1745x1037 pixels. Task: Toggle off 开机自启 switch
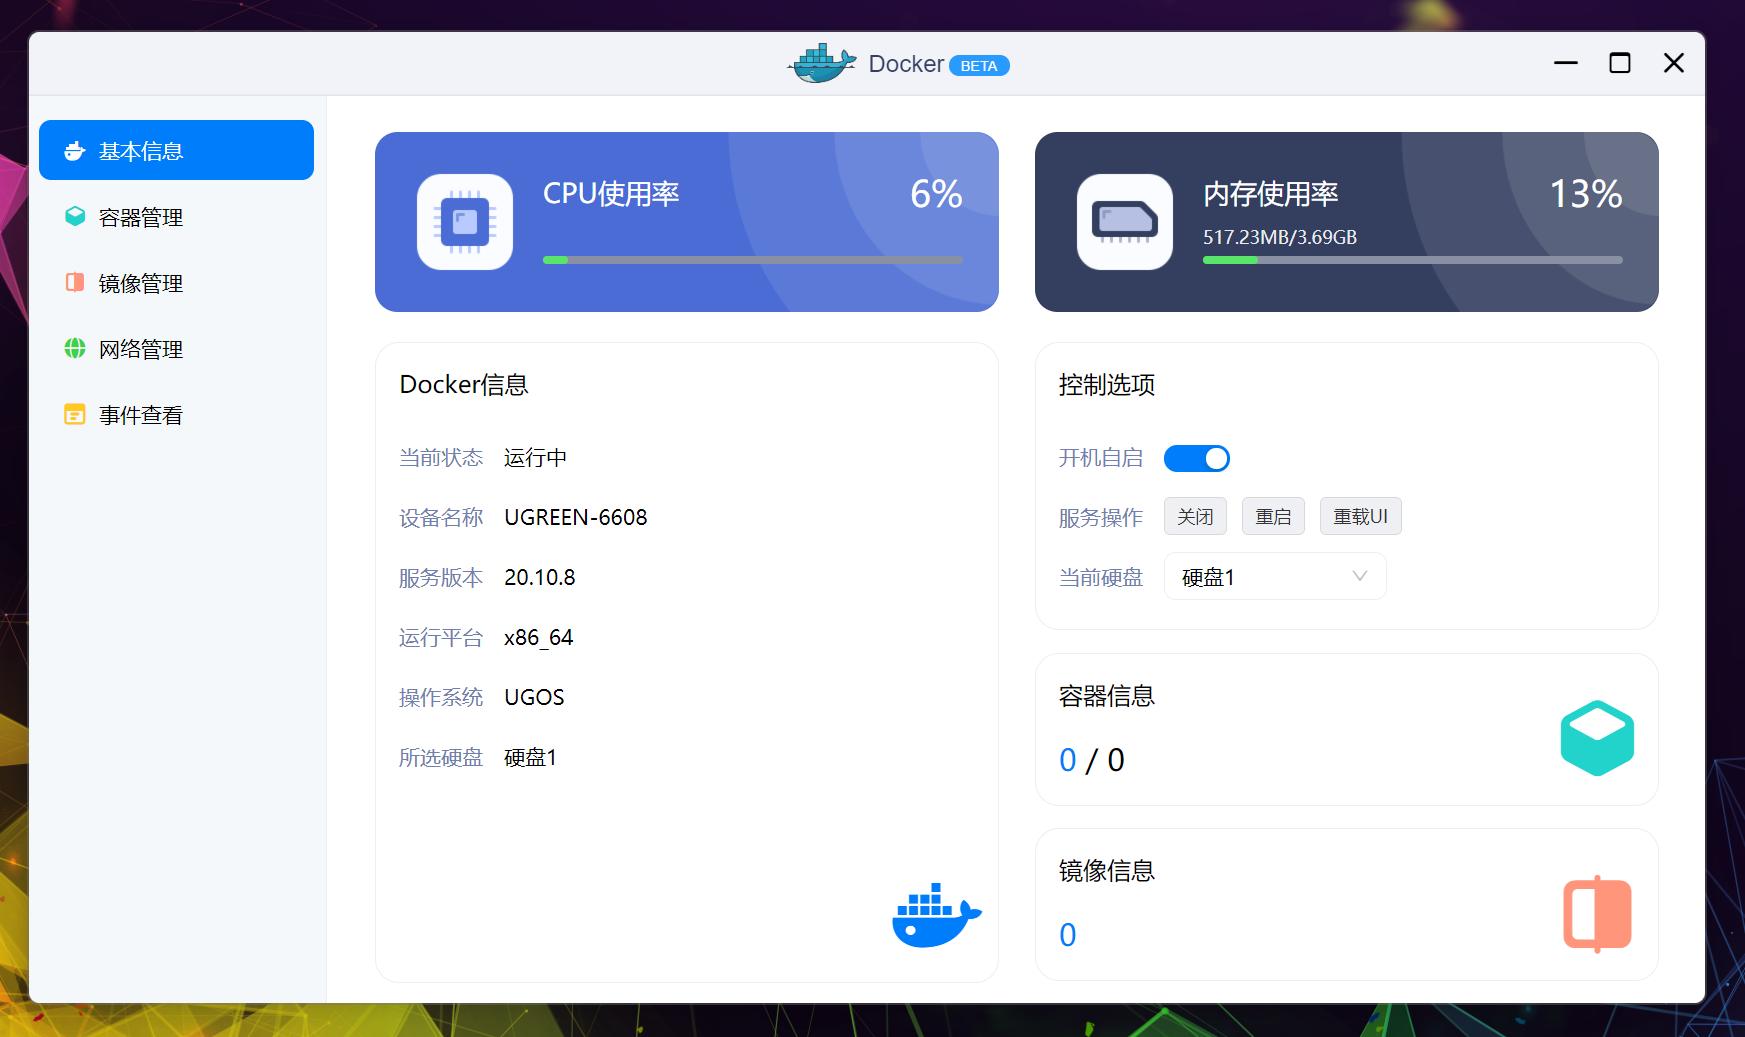pyautogui.click(x=1198, y=458)
